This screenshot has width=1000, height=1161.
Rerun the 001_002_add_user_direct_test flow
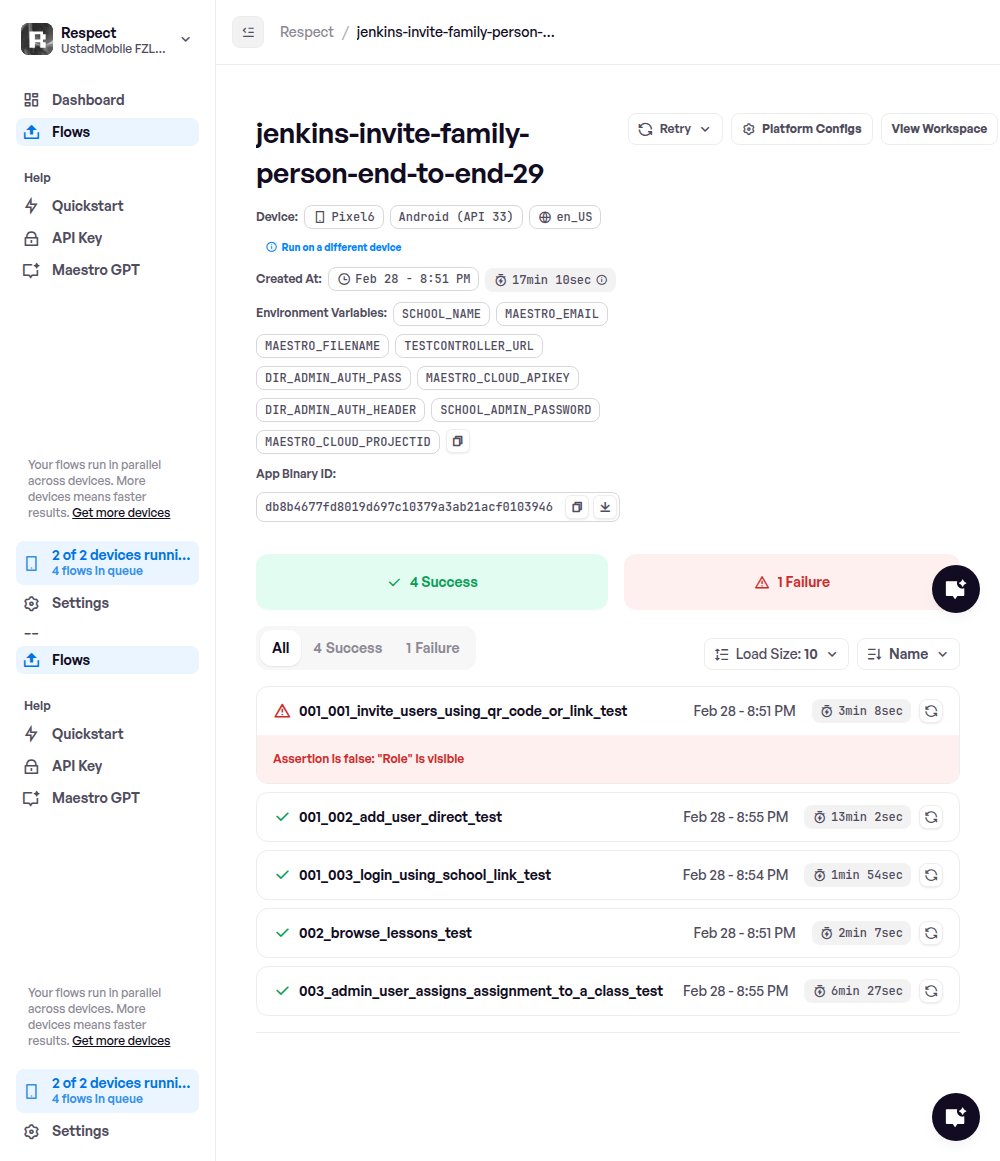tap(931, 817)
